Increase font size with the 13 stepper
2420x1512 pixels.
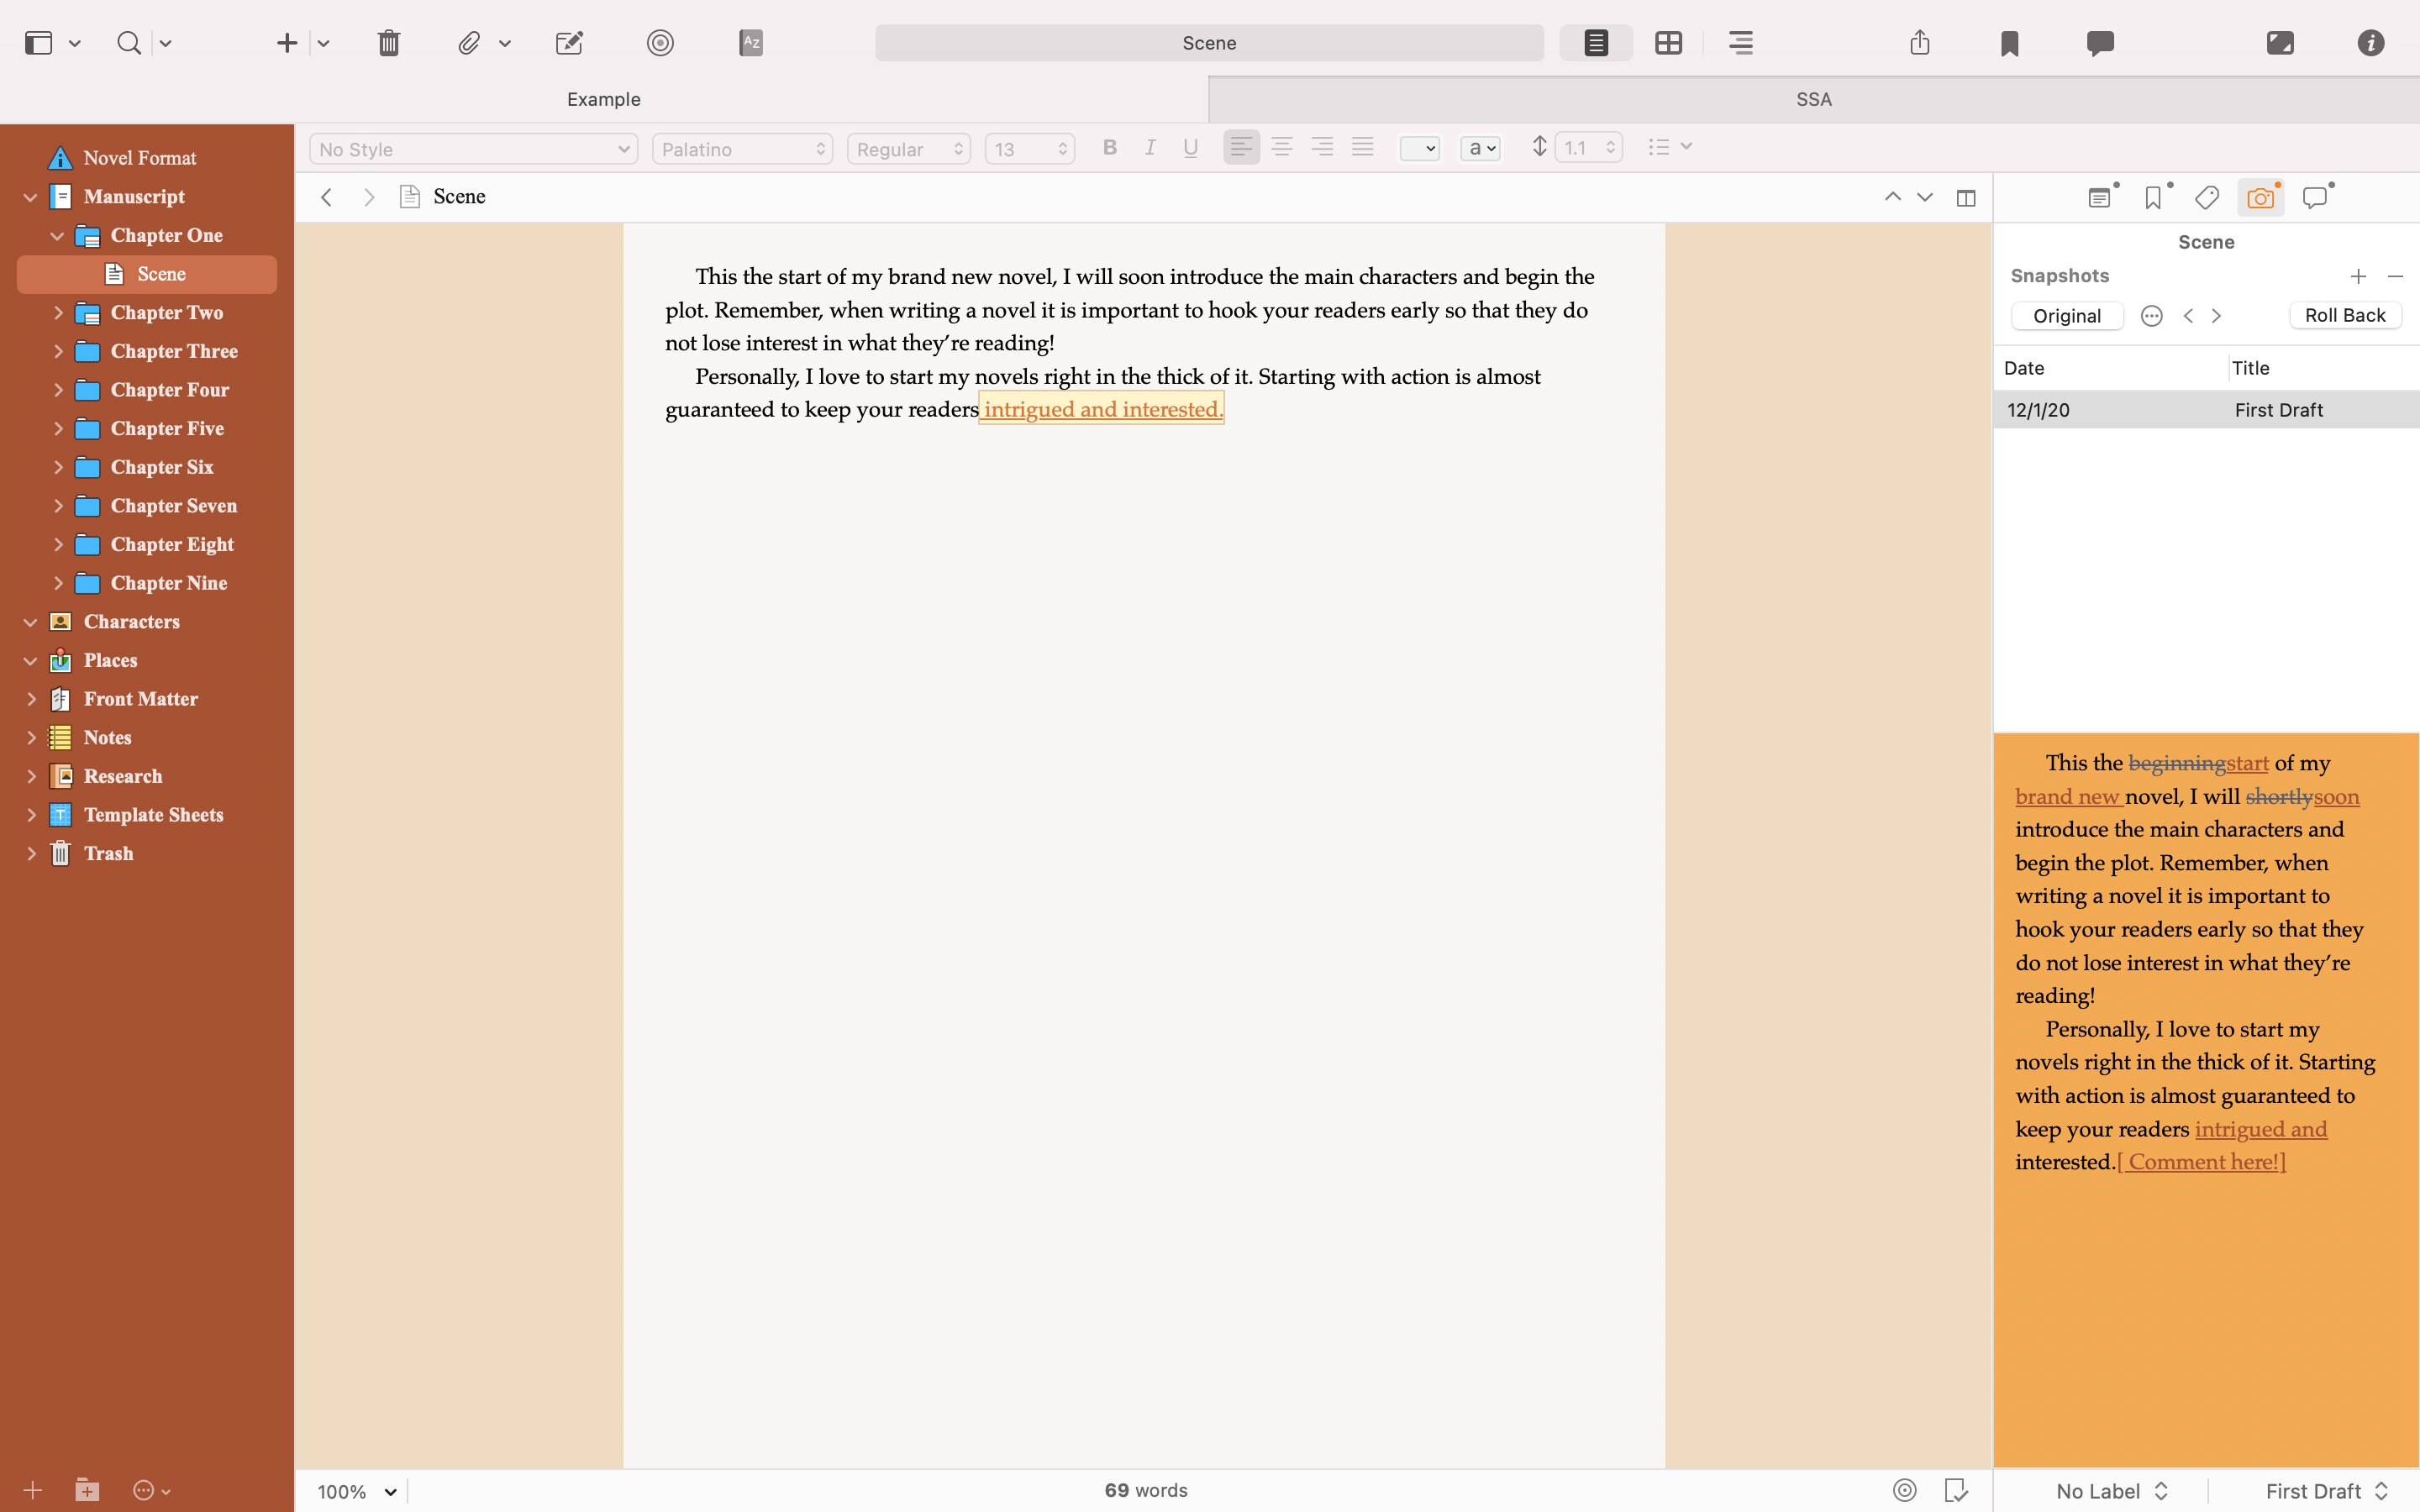(x=1063, y=141)
